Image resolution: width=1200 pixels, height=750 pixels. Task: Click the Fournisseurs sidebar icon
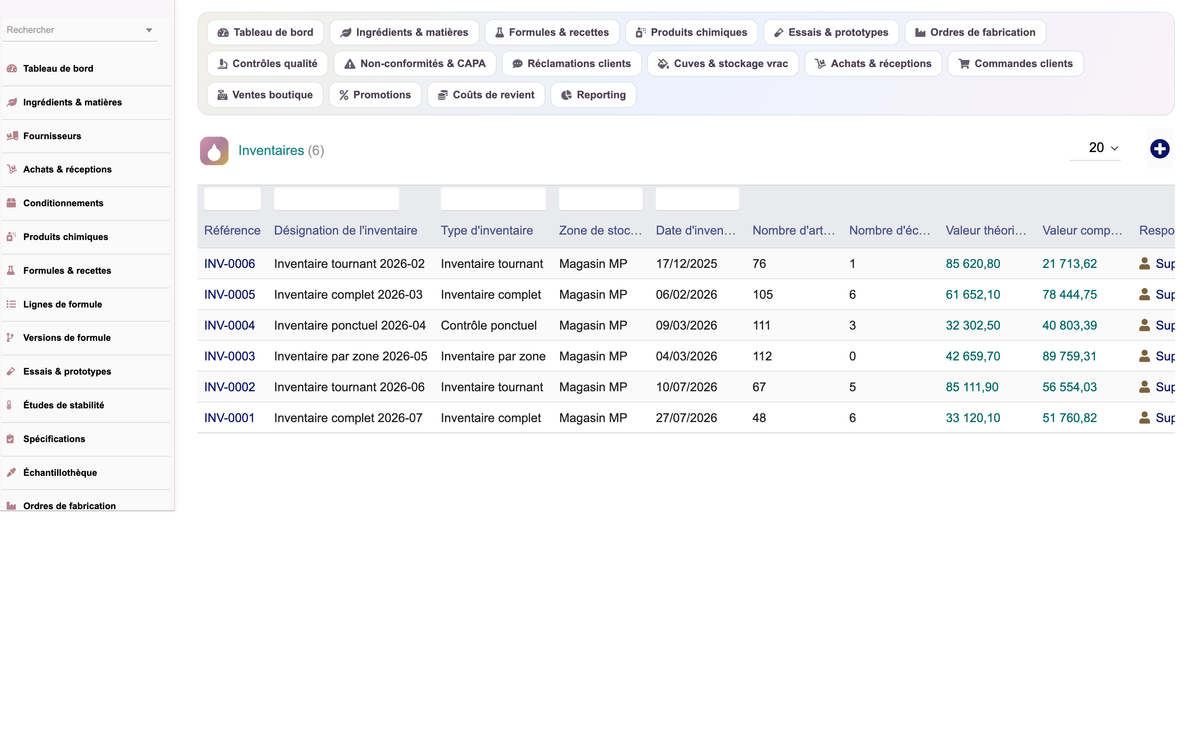click(12, 136)
